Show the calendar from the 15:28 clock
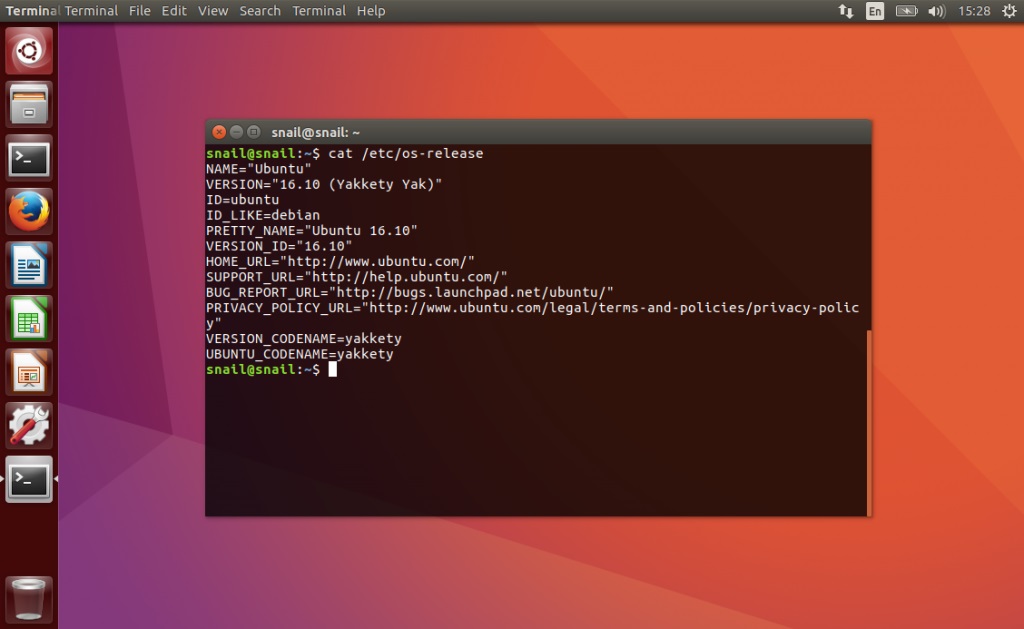Viewport: 1024px width, 629px height. (974, 11)
